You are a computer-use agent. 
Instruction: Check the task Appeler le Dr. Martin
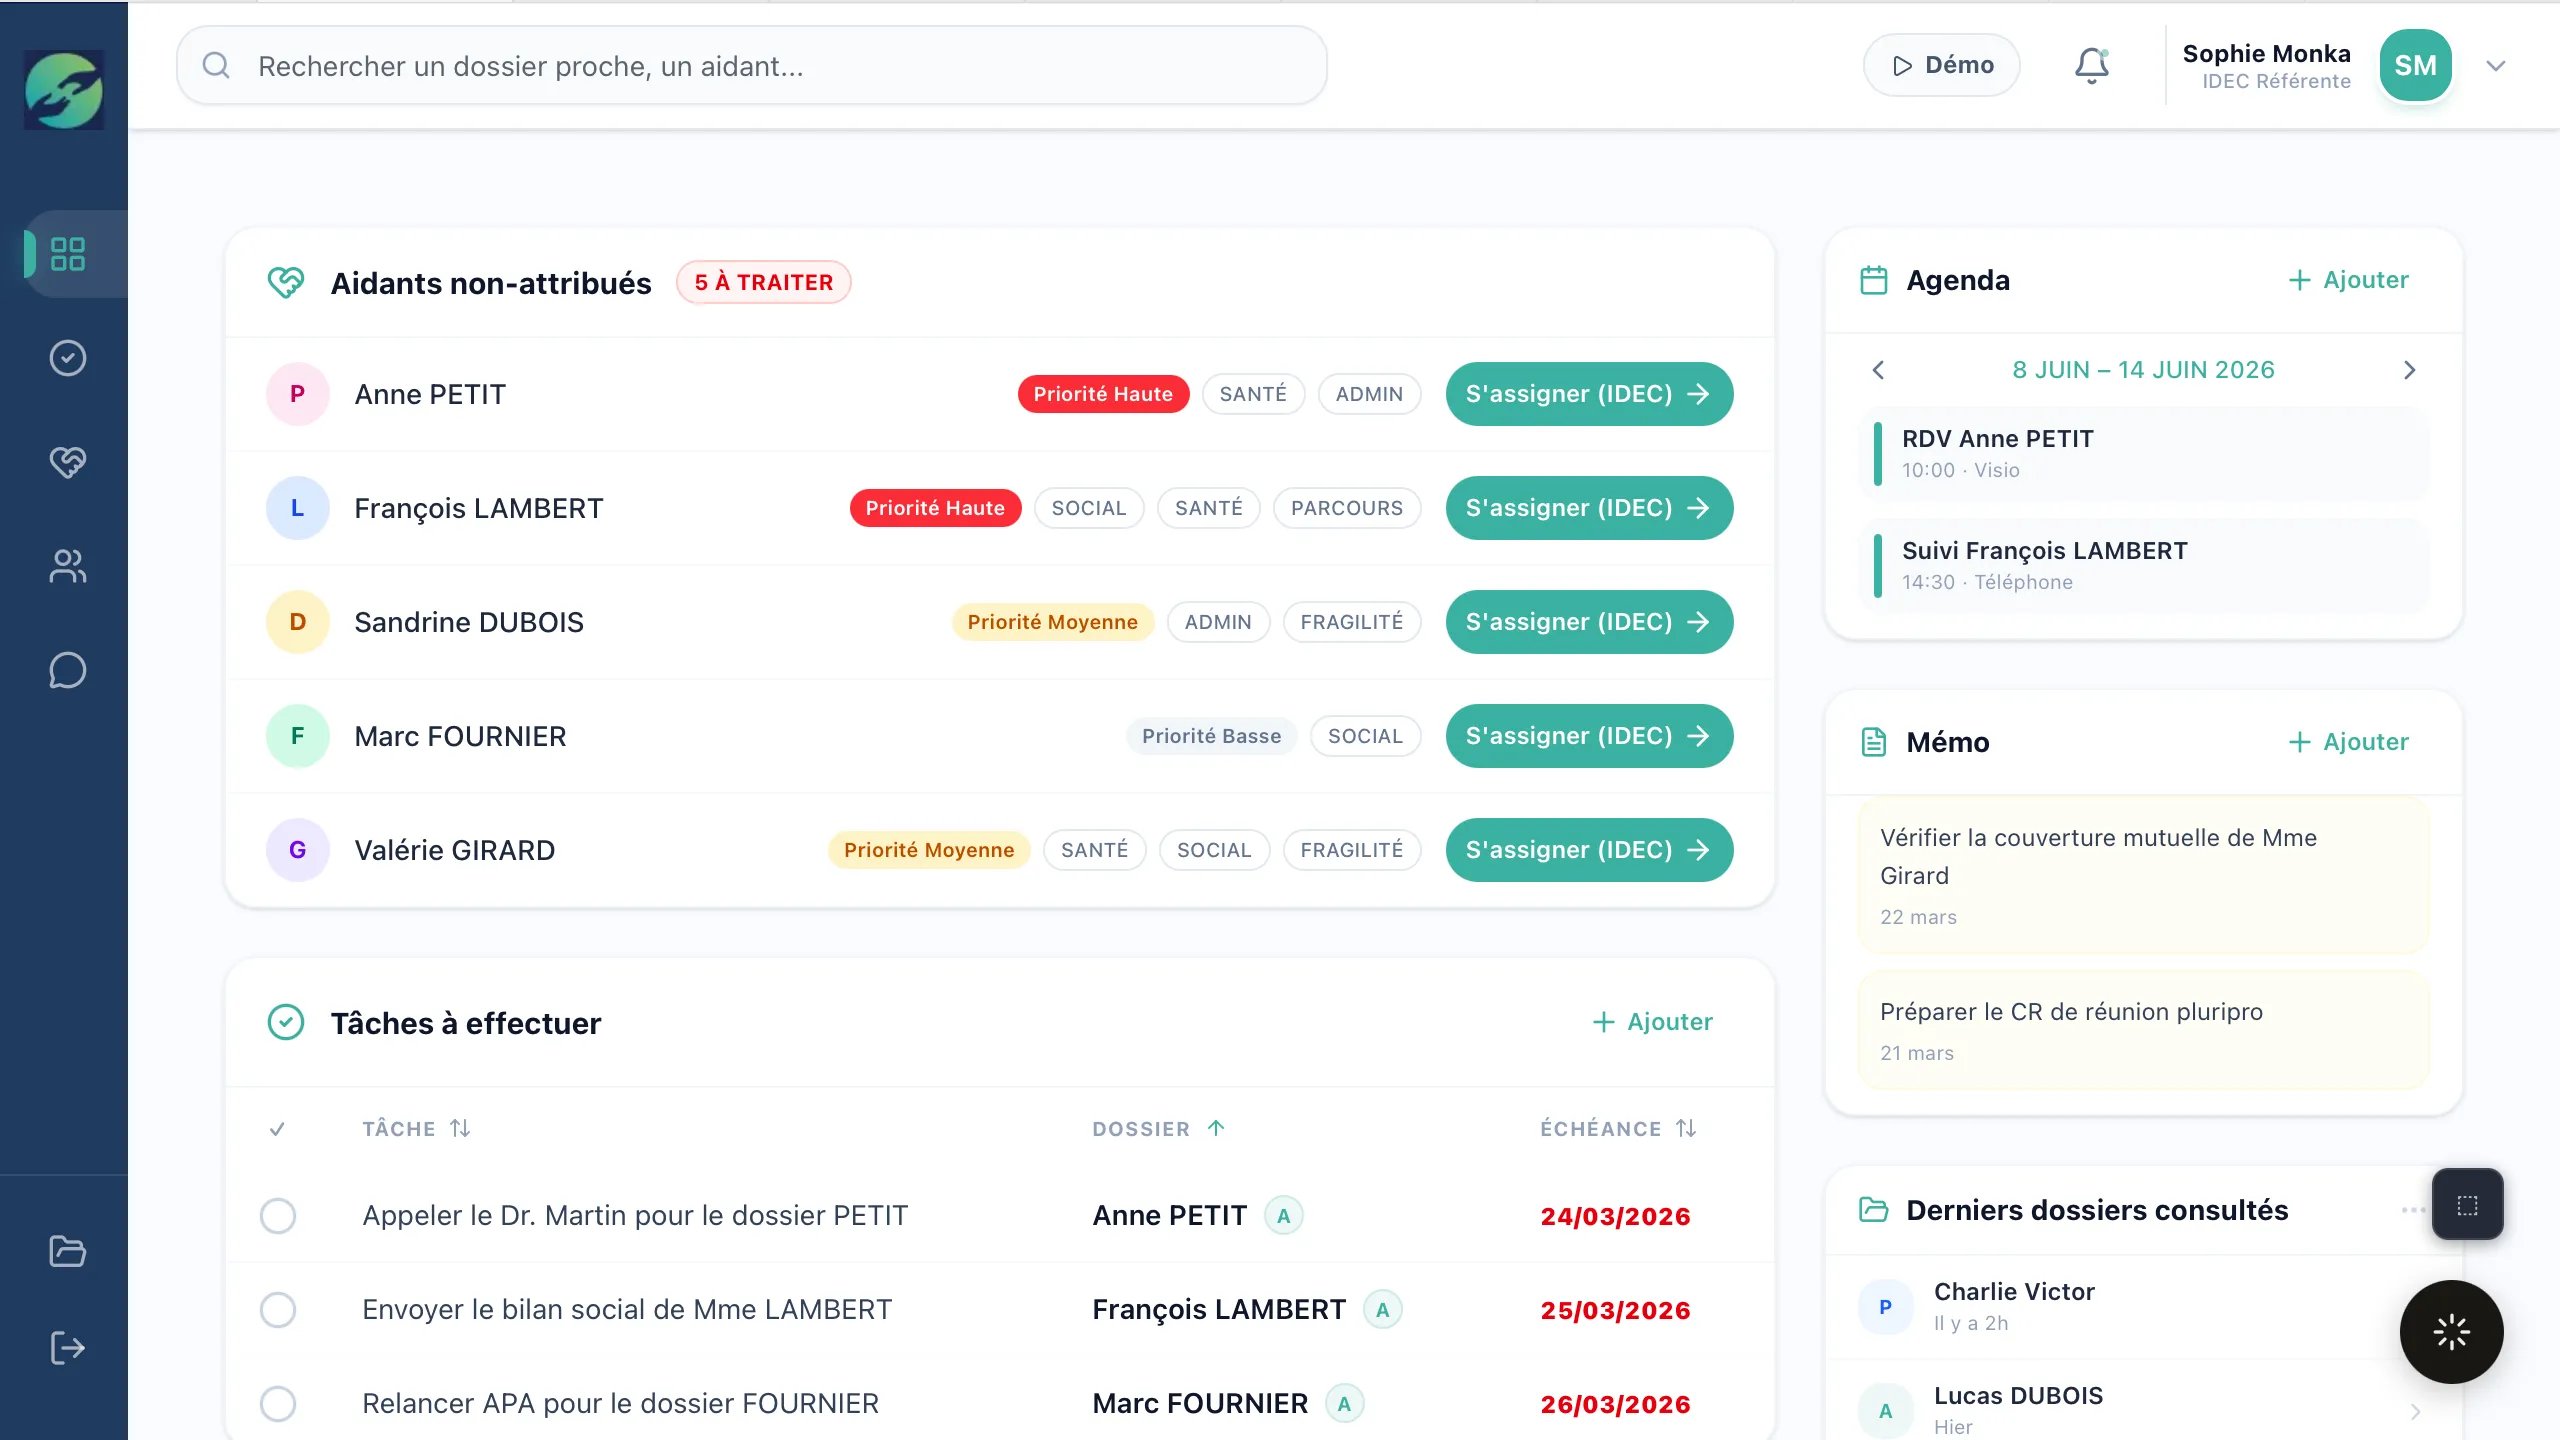pos(278,1216)
